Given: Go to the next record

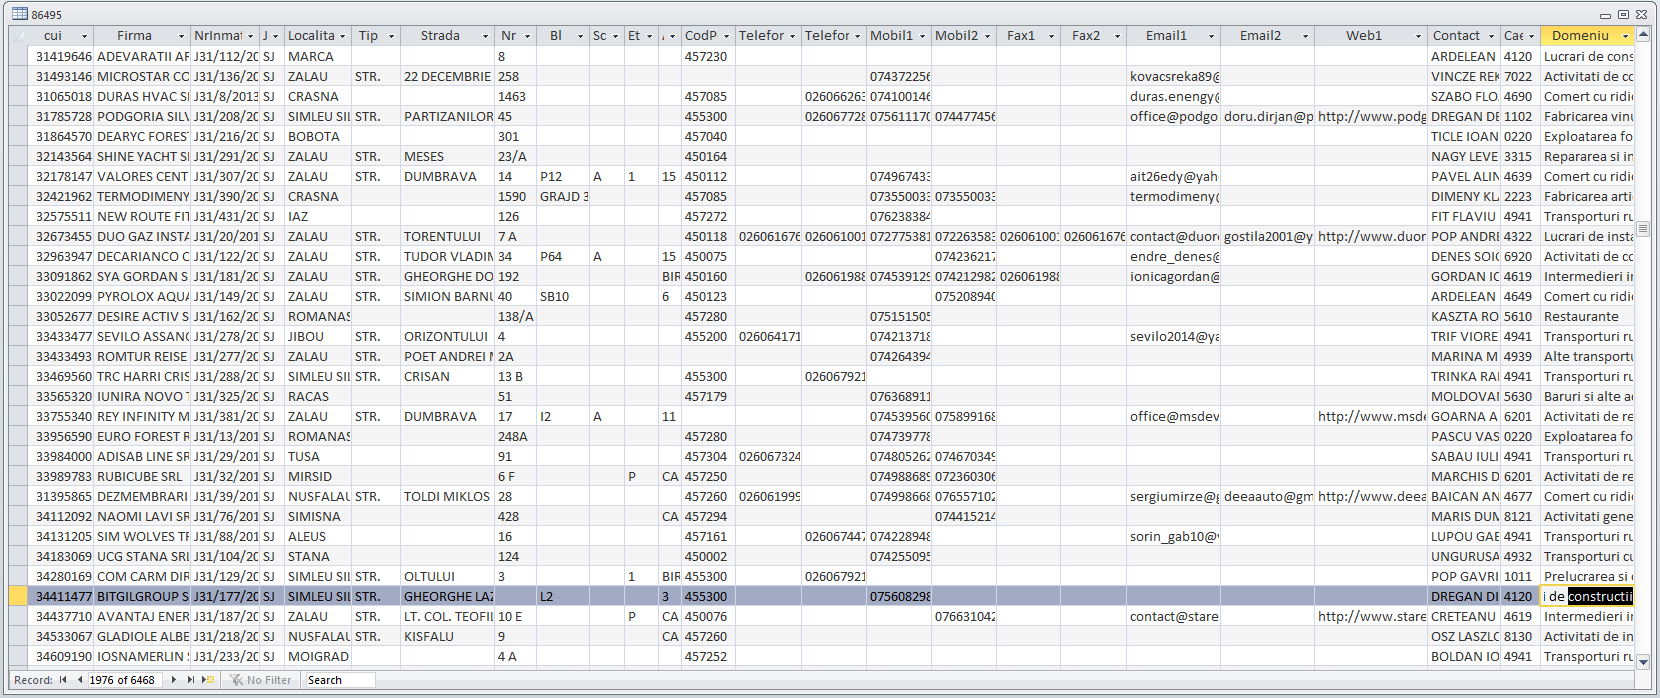Looking at the screenshot, I should (174, 680).
